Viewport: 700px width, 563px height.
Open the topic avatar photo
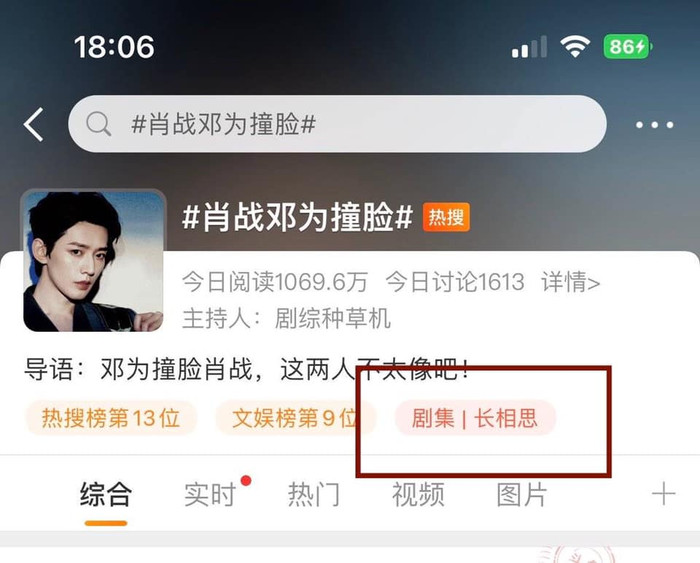pos(93,260)
